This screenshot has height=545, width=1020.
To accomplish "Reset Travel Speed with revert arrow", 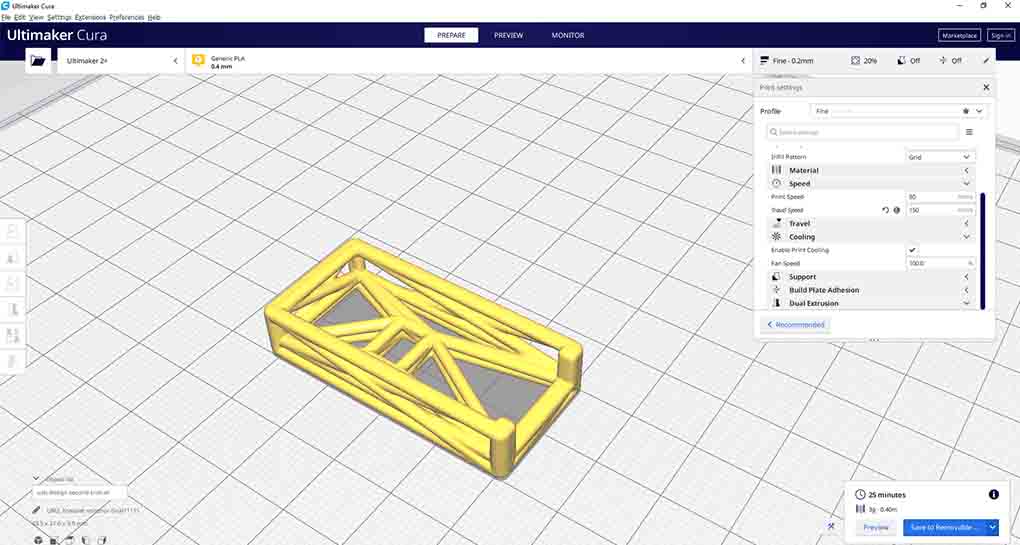I will click(885, 210).
